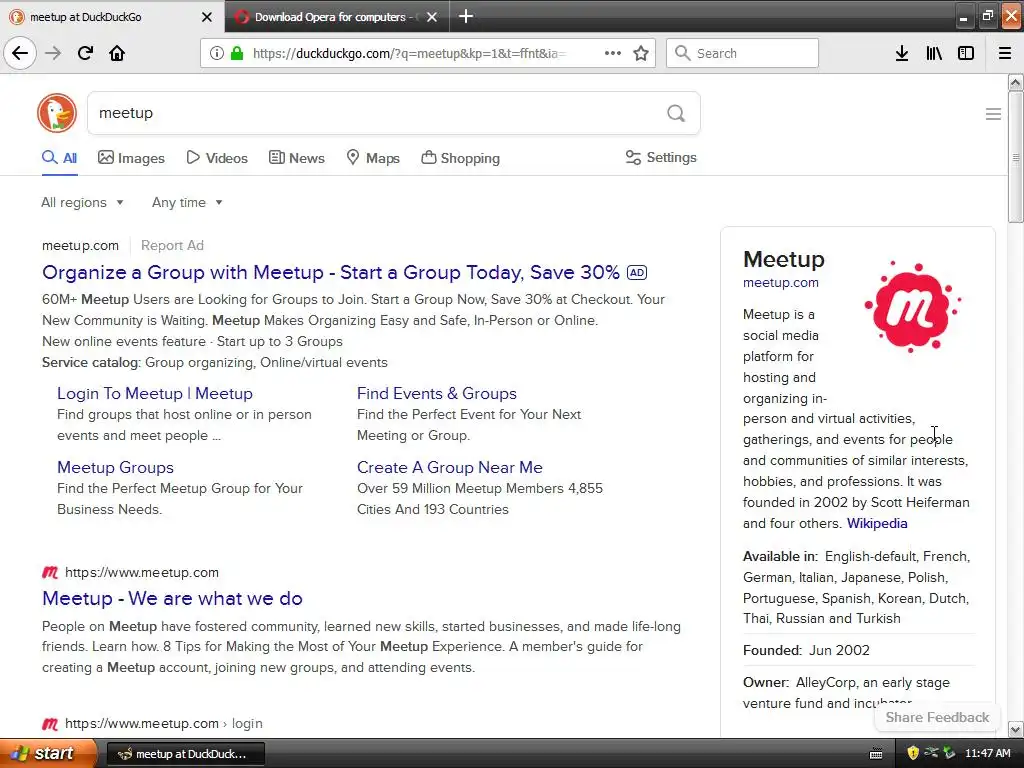Open a new tab with plus button
Image resolution: width=1024 pixels, height=768 pixels.
pos(466,16)
